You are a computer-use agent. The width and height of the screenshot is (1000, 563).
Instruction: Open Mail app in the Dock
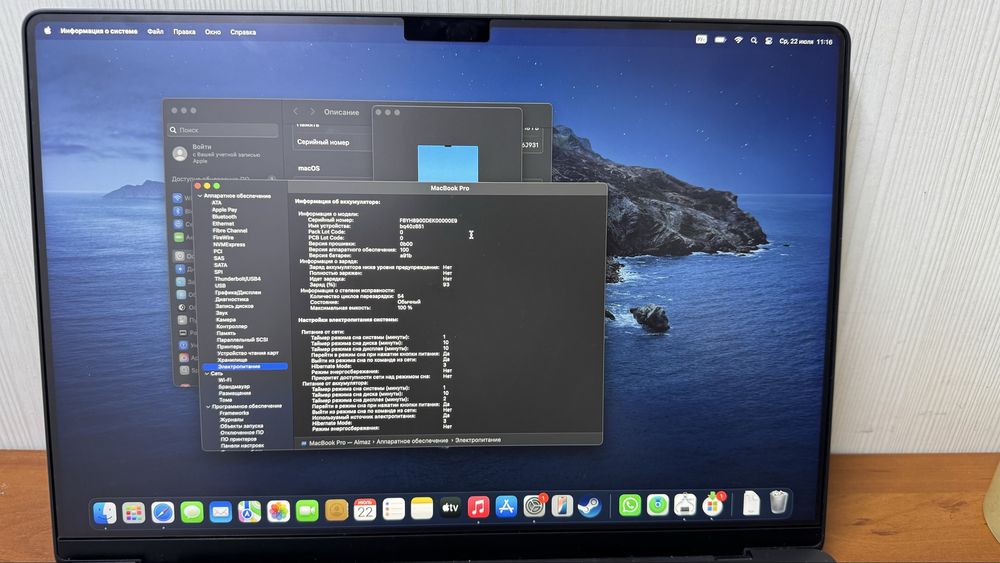coord(220,511)
